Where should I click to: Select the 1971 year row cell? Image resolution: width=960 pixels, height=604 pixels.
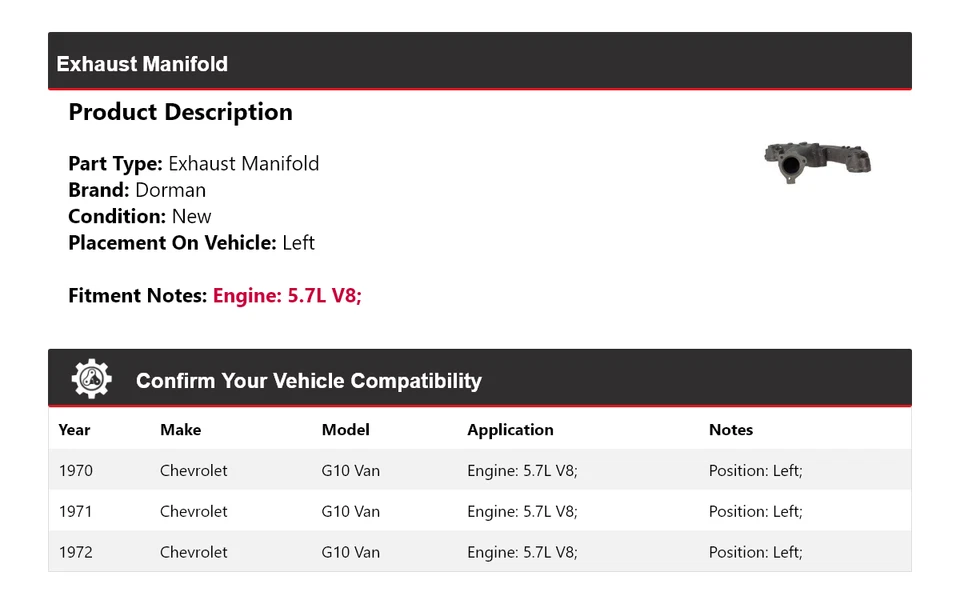click(x=76, y=512)
